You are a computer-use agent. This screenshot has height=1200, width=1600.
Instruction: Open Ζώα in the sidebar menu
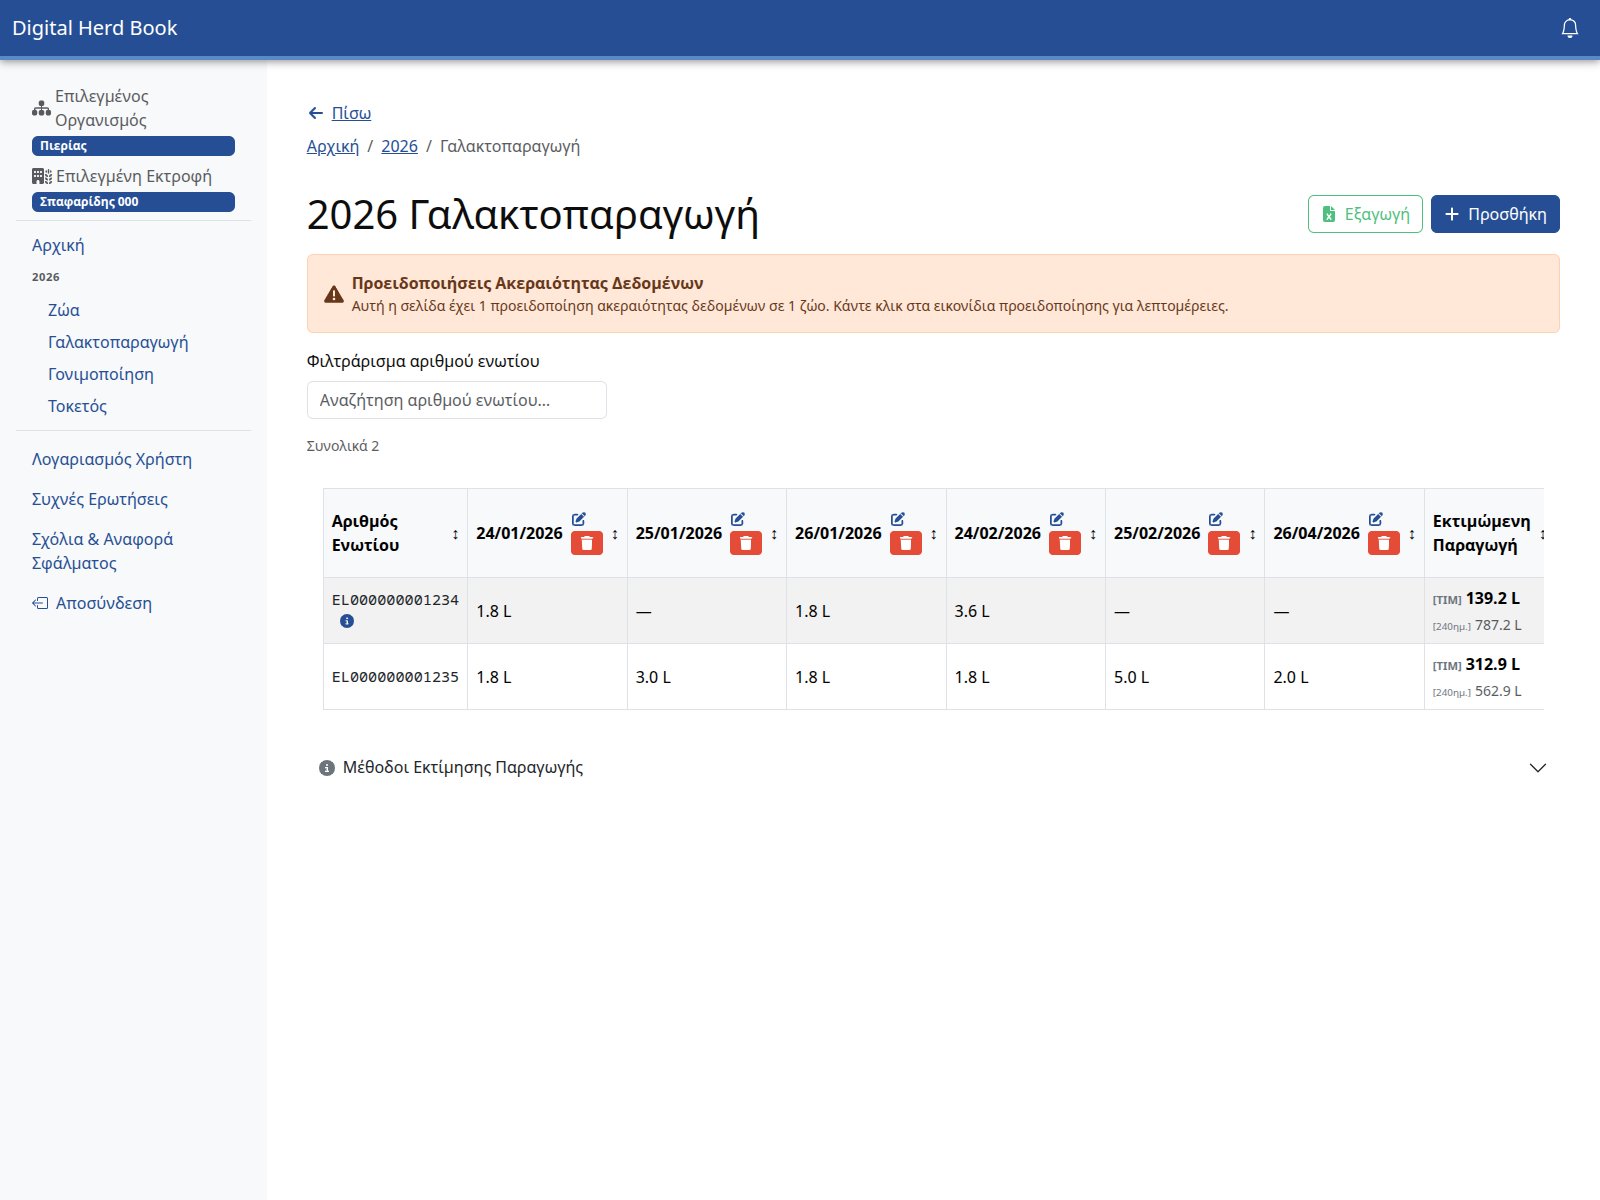coord(64,310)
